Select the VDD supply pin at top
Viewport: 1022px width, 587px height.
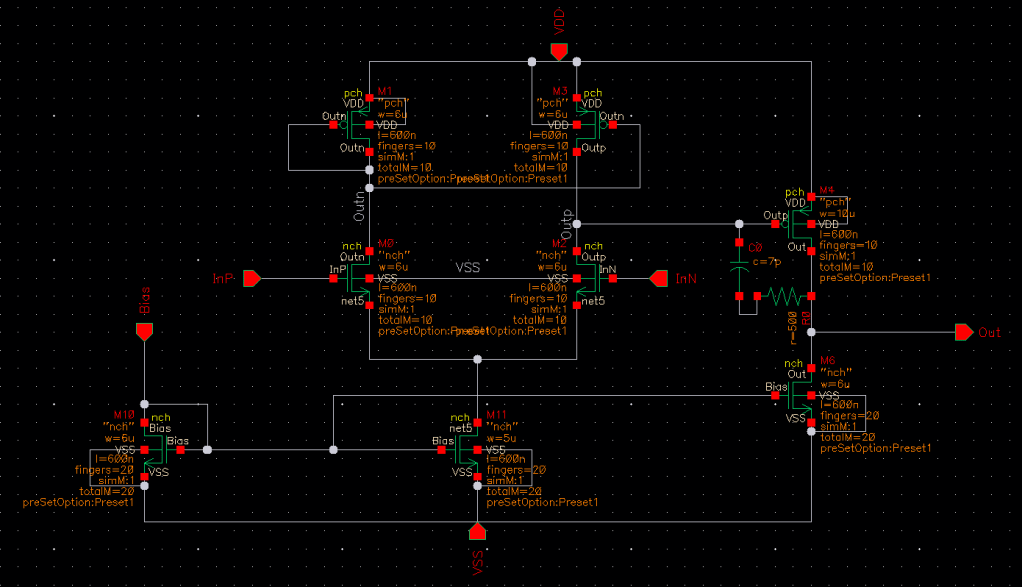pyautogui.click(x=559, y=50)
